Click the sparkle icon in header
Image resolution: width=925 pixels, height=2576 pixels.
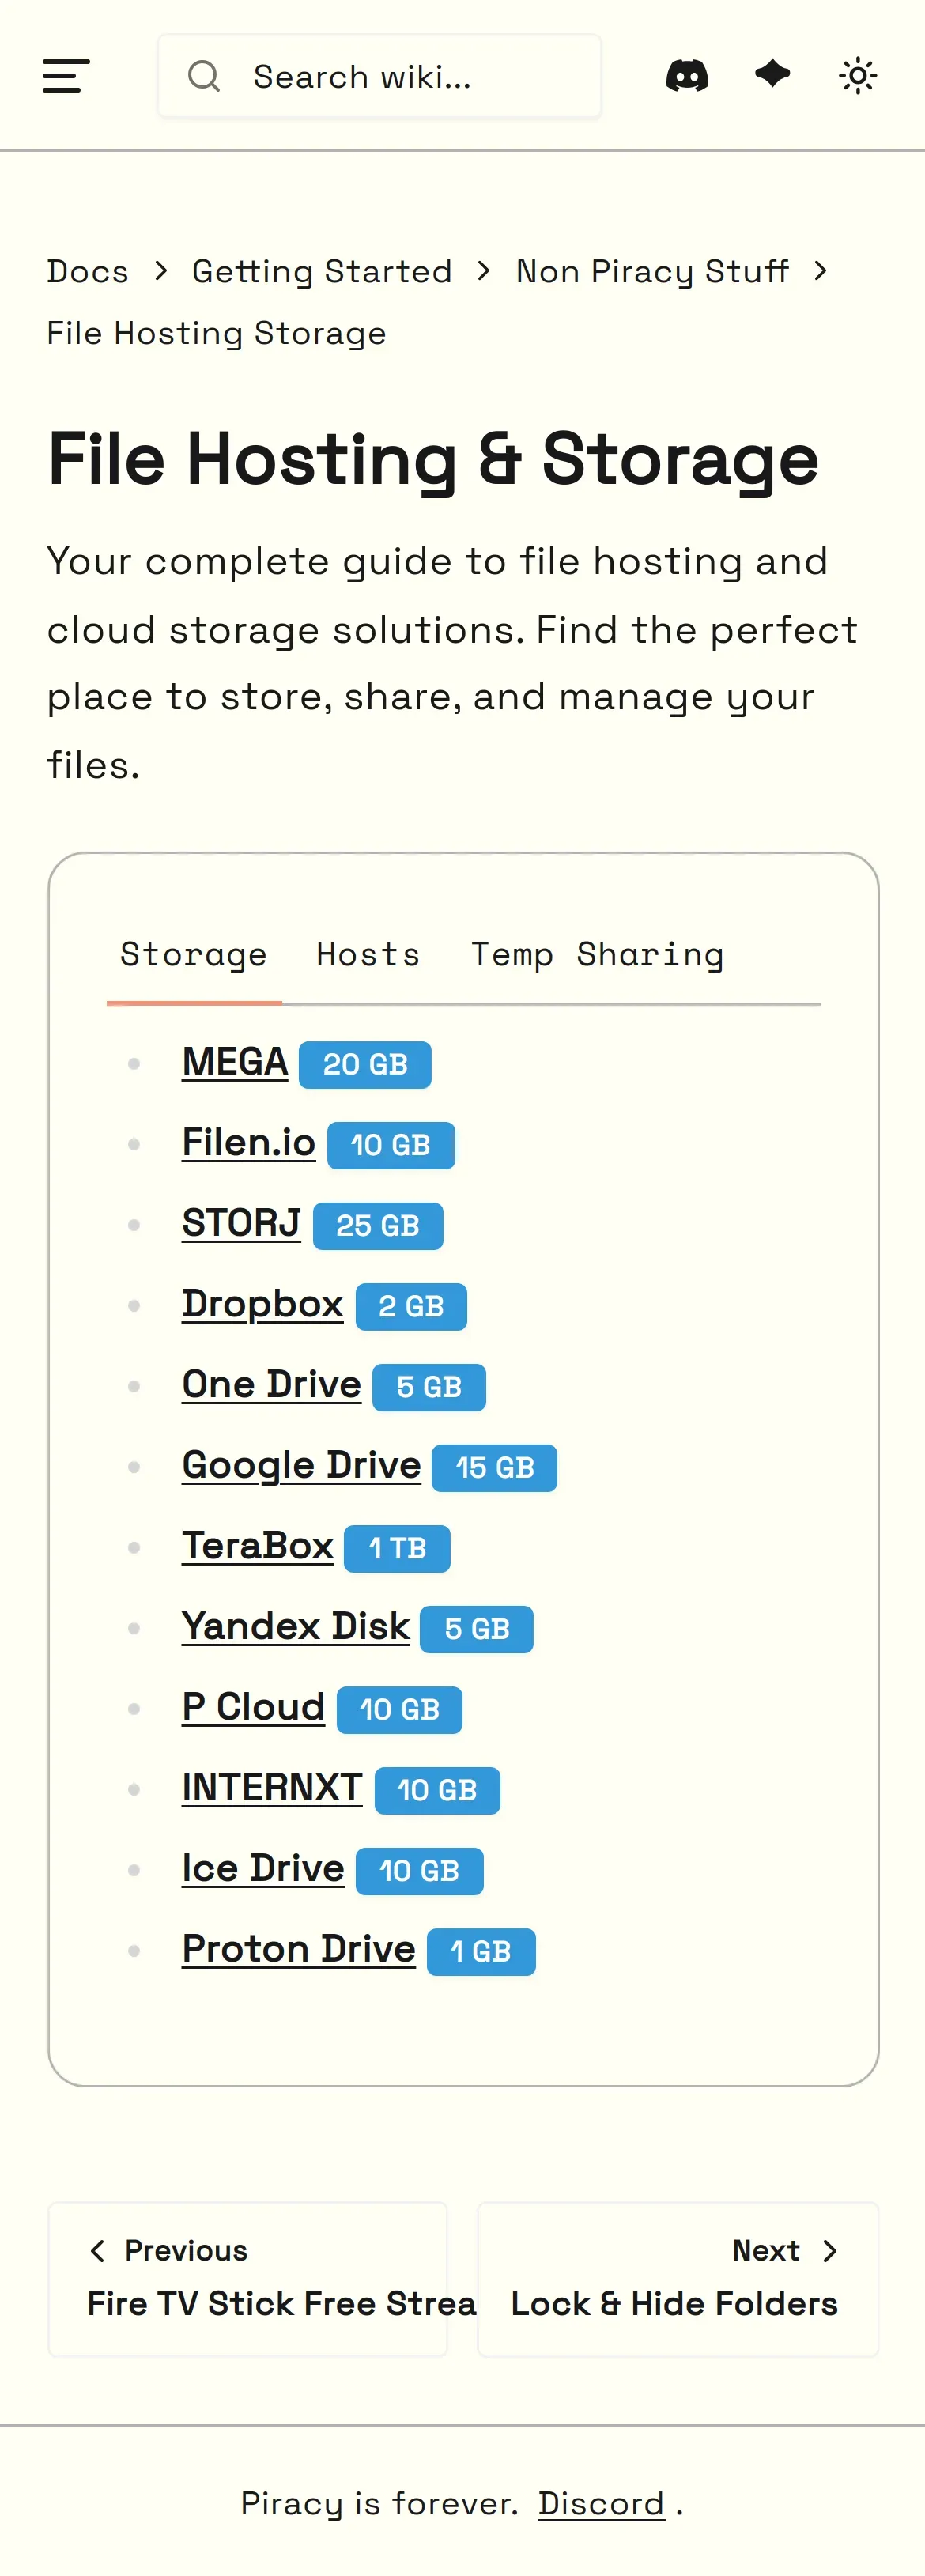(x=772, y=74)
